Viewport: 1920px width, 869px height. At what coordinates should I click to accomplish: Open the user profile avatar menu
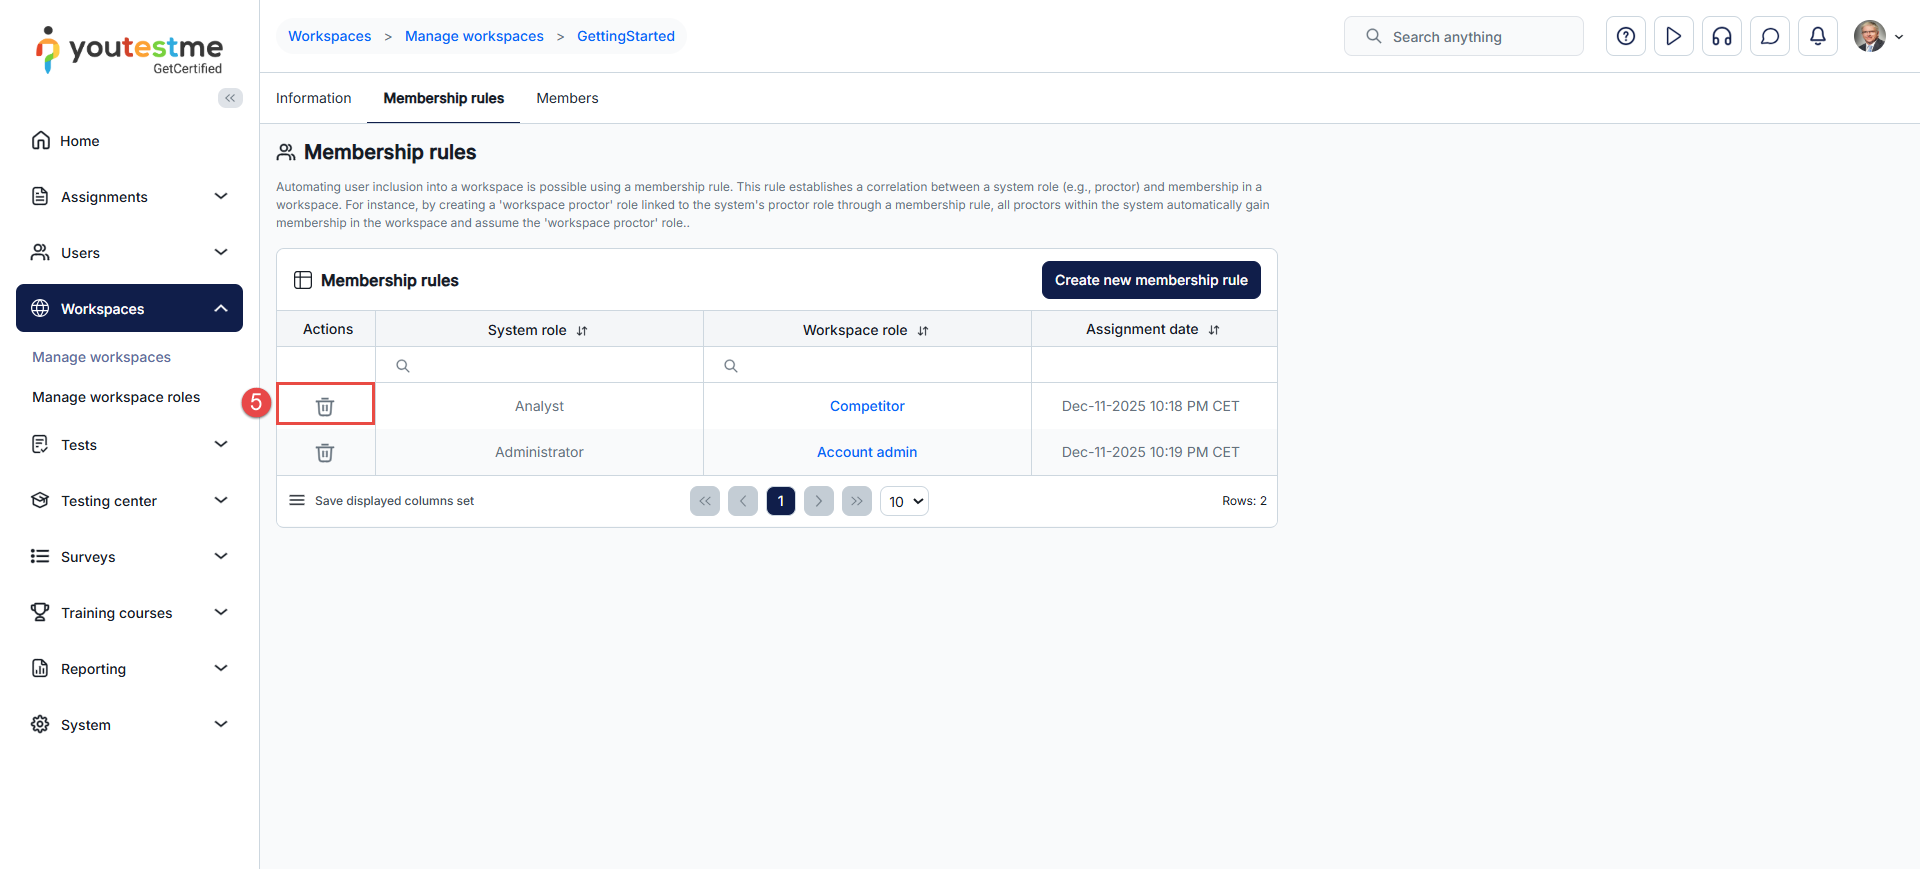1877,37
